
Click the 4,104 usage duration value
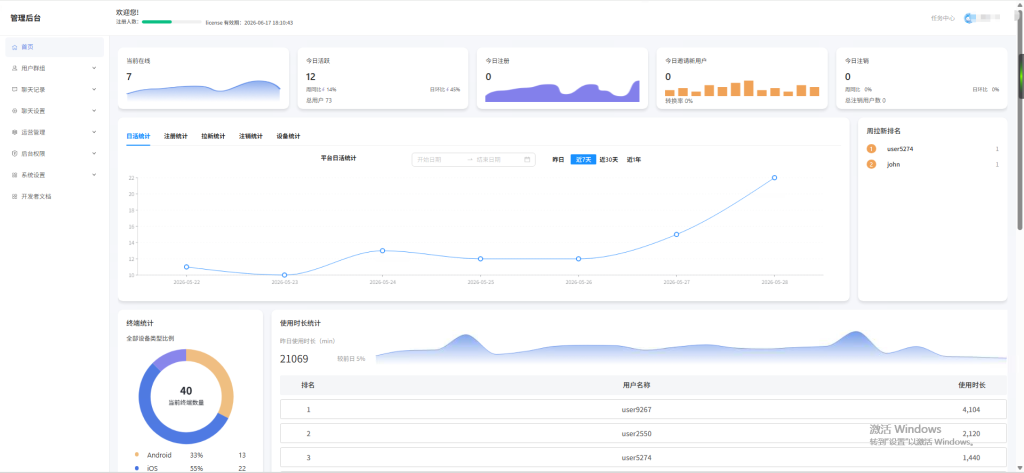972,410
